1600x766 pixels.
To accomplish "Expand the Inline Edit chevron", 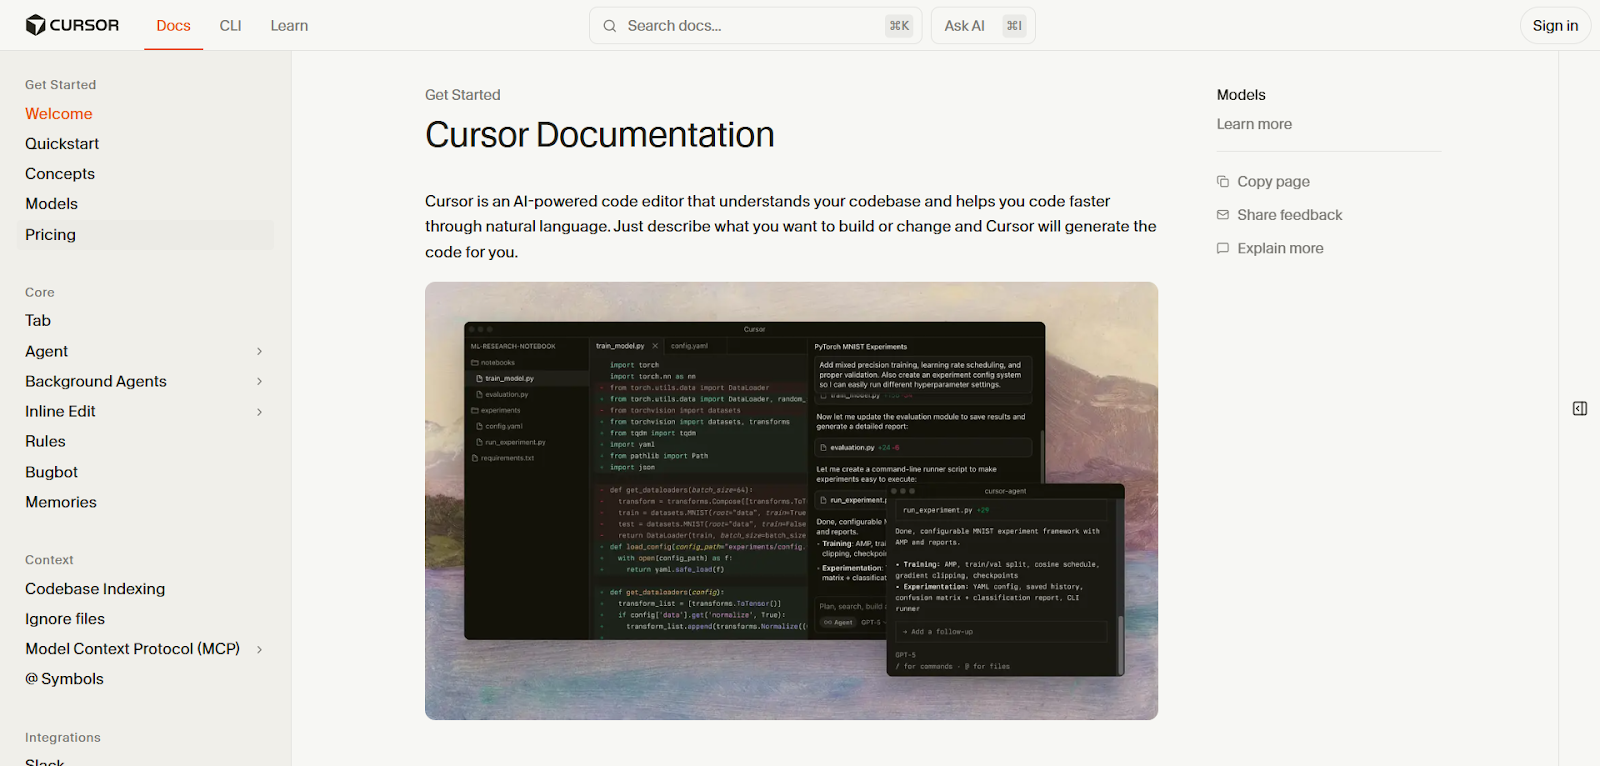I will point(259,412).
